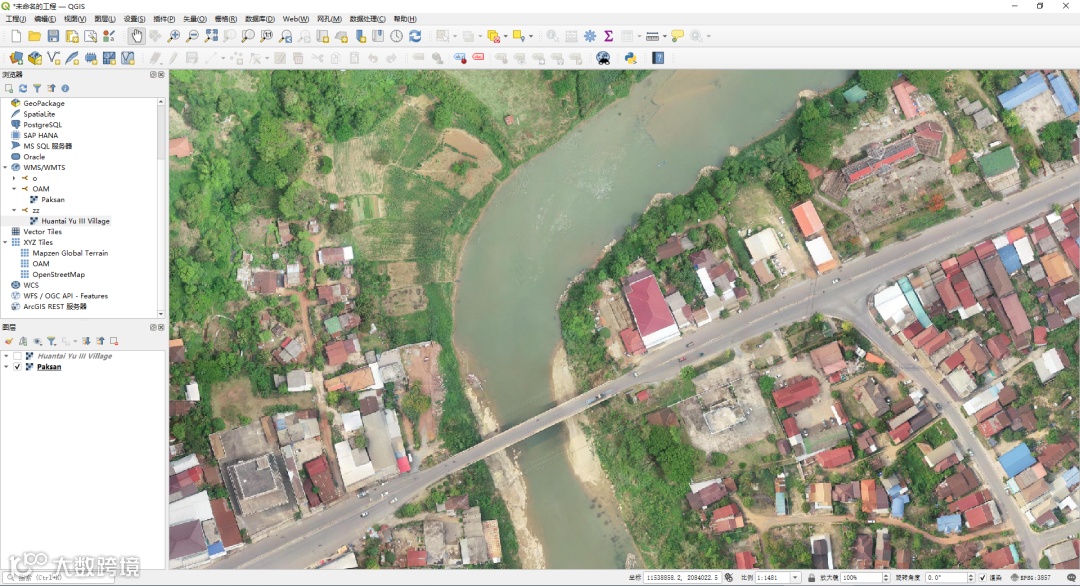Screen dimensions: 1080x586
Task: Open the Web(W) menu
Action: tap(295, 19)
